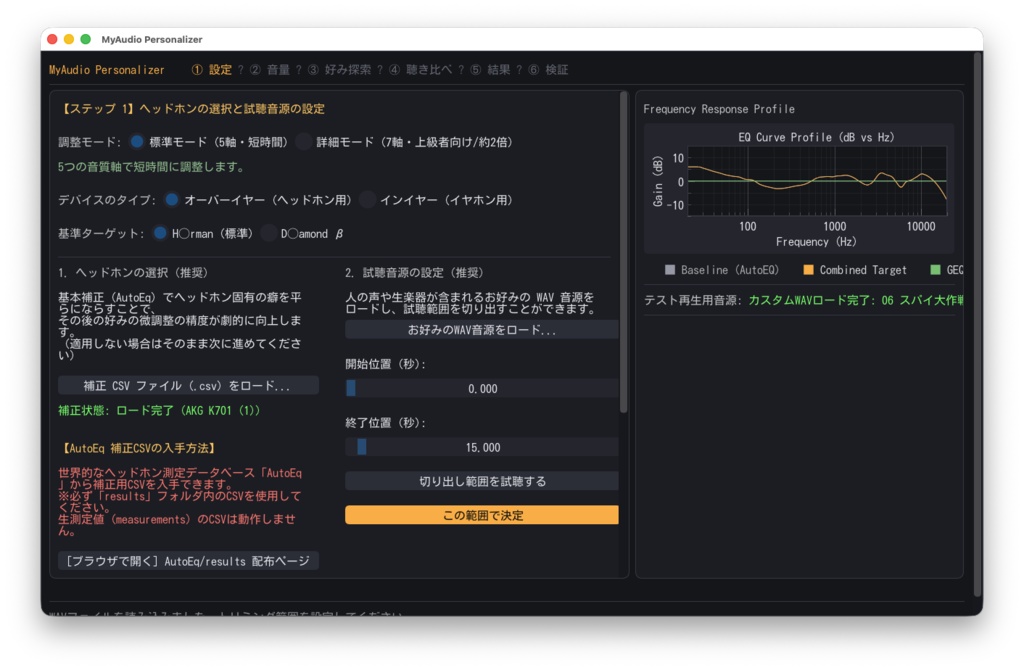Image resolution: width=1024 pixels, height=670 pixels.
Task: Click the 1. ヘッドホンの選択（推奨） heading
Action: (133, 272)
